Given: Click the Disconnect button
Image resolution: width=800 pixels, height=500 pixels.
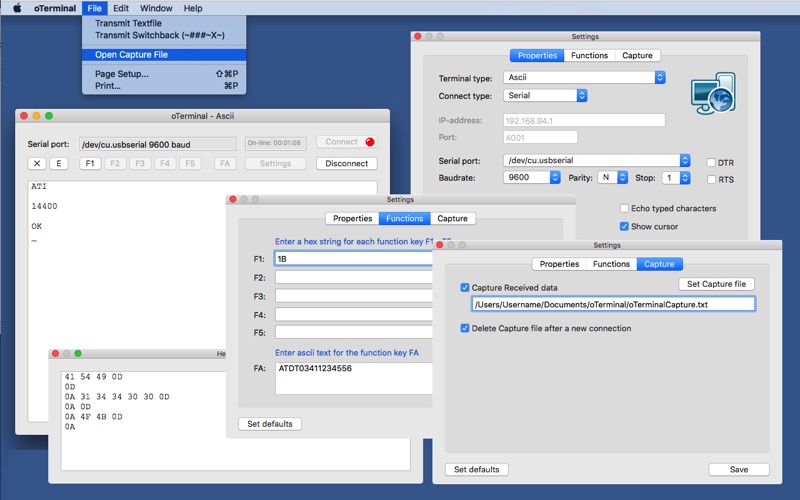Looking at the screenshot, I should click(346, 163).
